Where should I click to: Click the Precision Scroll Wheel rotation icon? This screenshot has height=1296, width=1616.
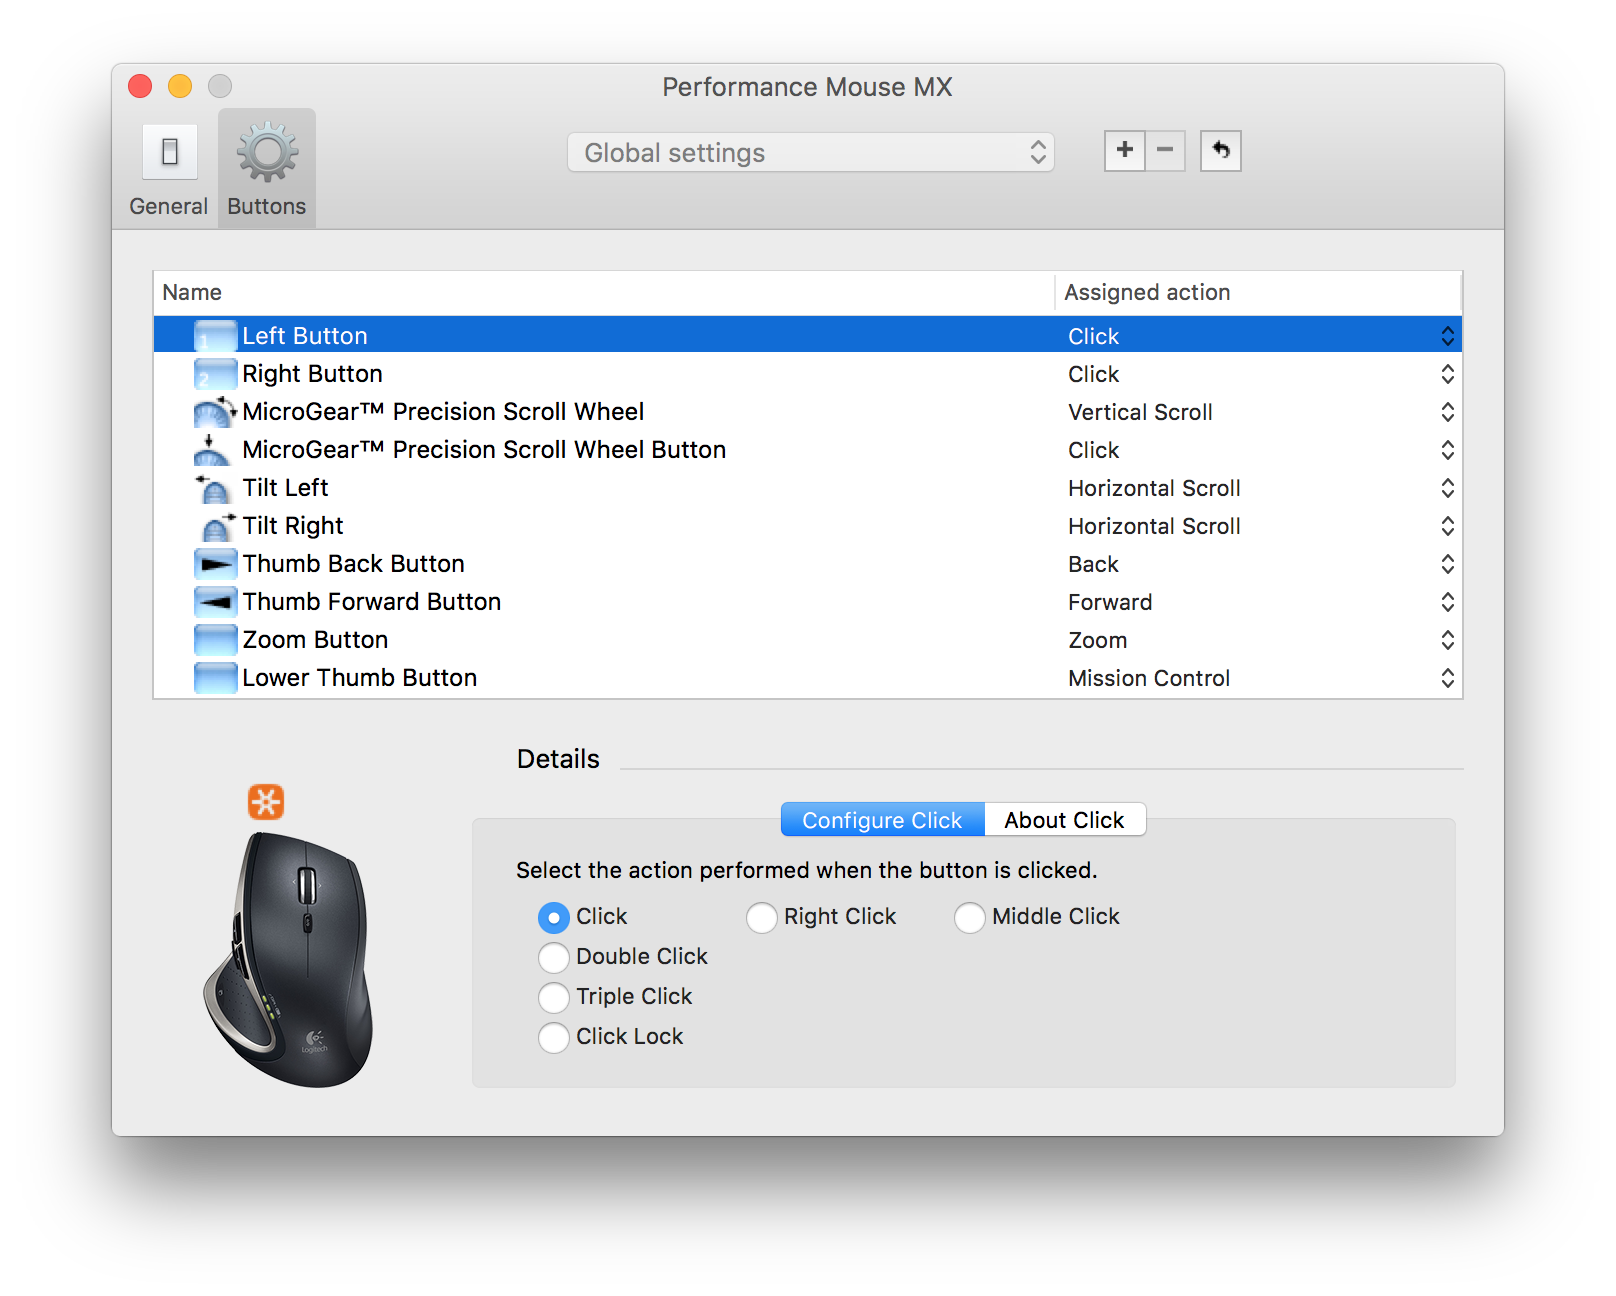[215, 412]
